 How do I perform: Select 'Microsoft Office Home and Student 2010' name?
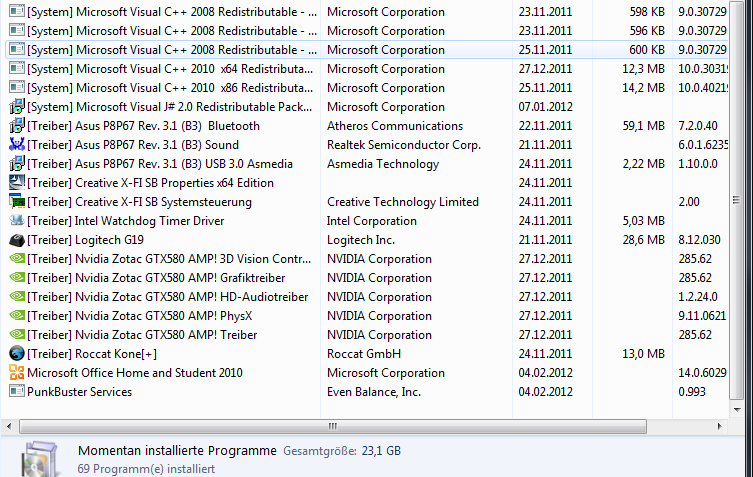135,373
